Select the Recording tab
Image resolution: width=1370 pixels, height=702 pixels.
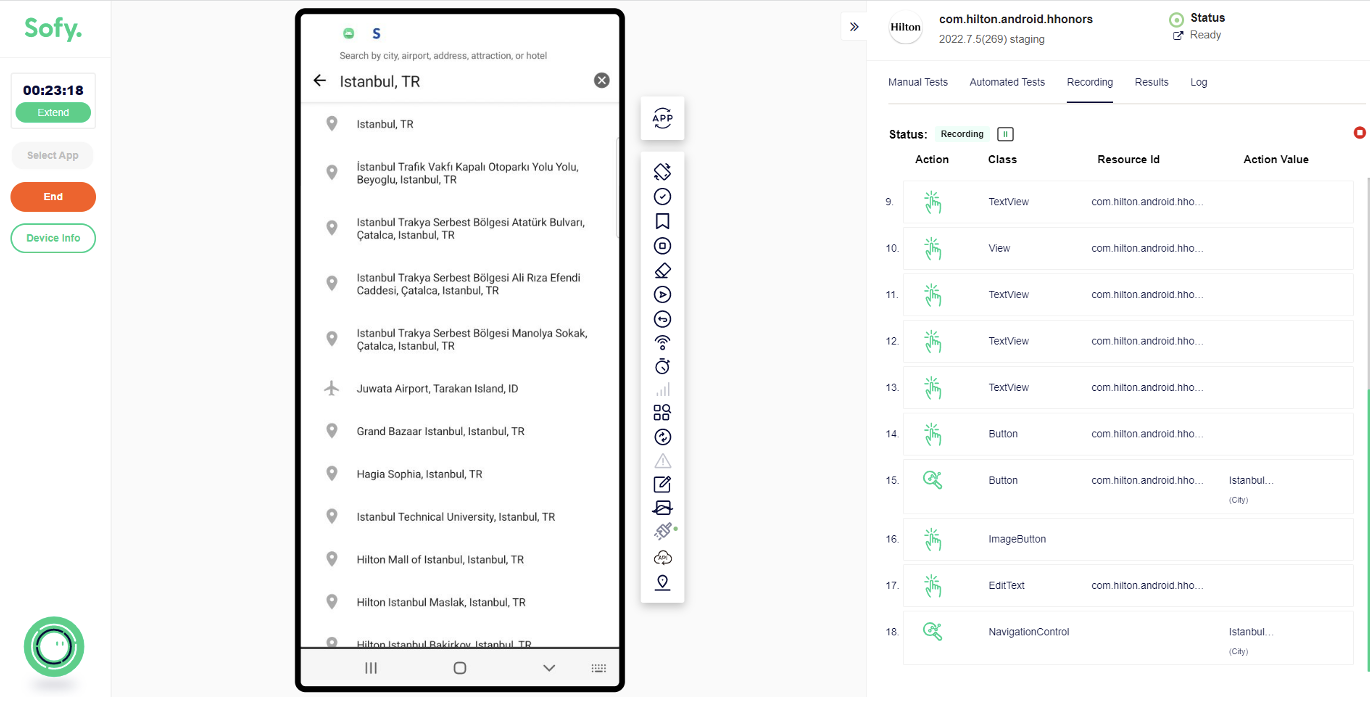coord(1090,82)
